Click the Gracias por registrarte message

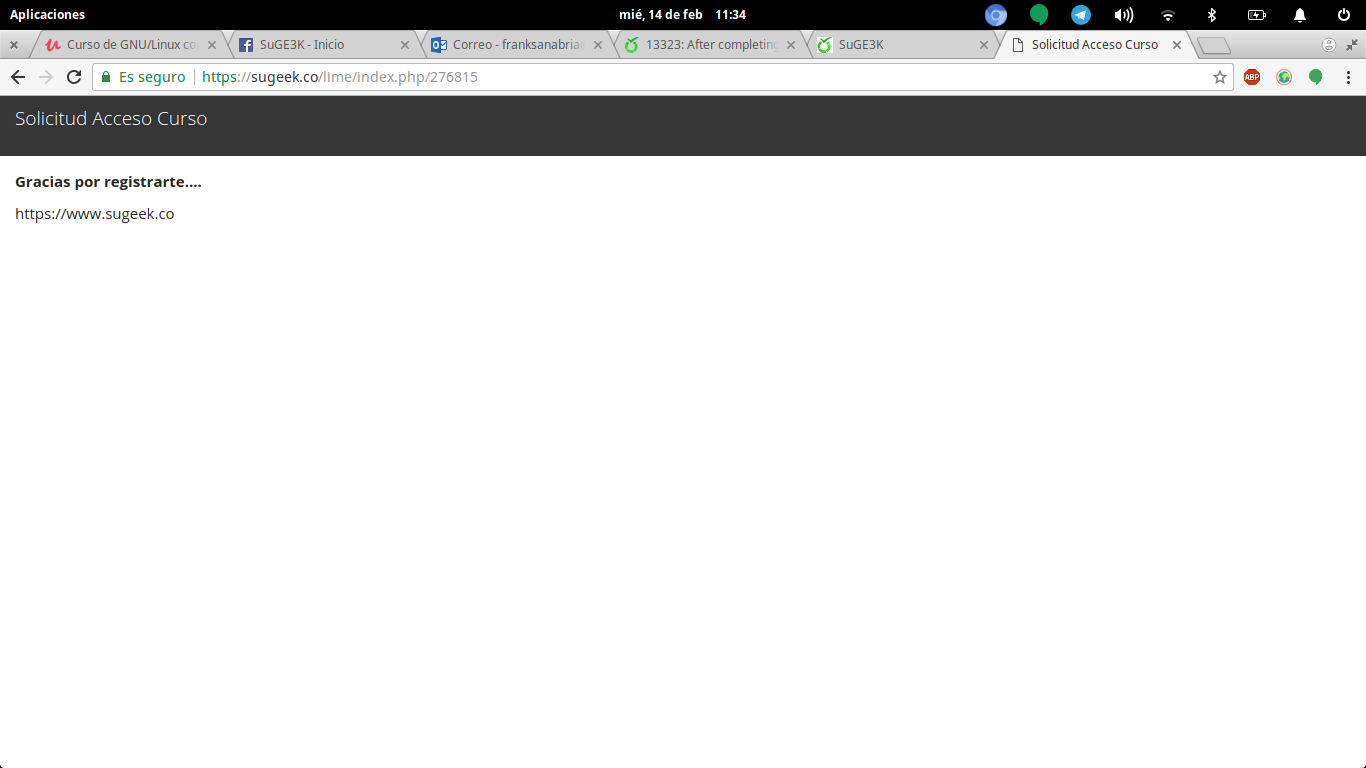tap(108, 182)
